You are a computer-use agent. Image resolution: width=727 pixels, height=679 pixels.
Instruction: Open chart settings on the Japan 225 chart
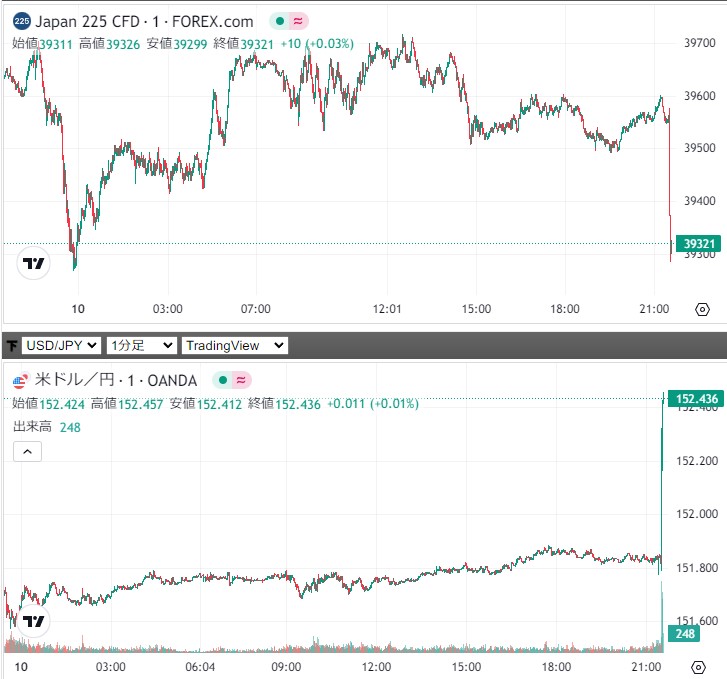[x=702, y=309]
